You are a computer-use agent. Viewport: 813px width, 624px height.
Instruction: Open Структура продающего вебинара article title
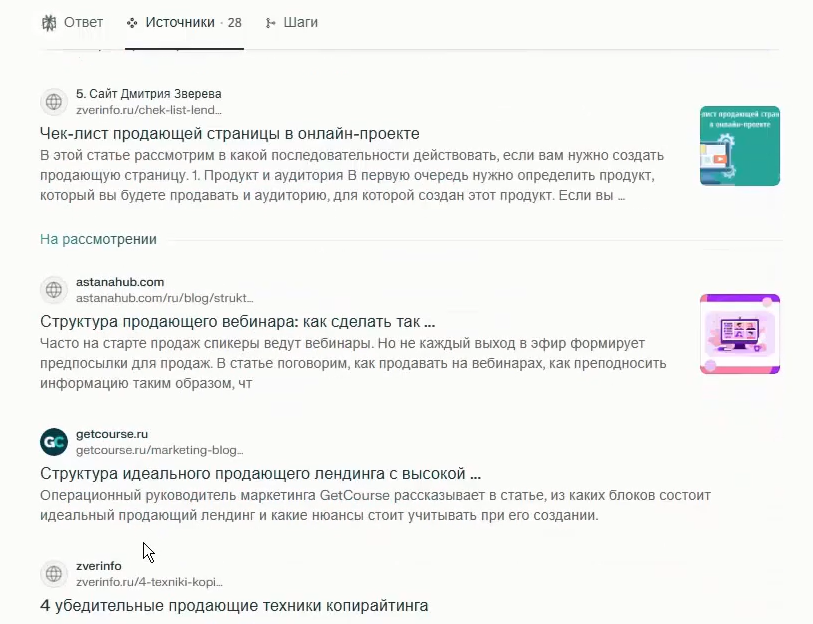(x=237, y=322)
